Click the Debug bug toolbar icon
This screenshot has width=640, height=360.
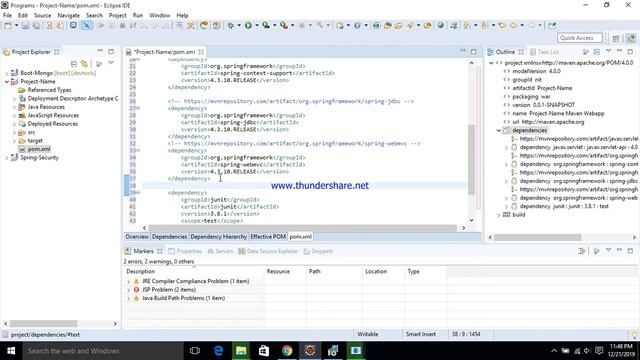click(231, 25)
